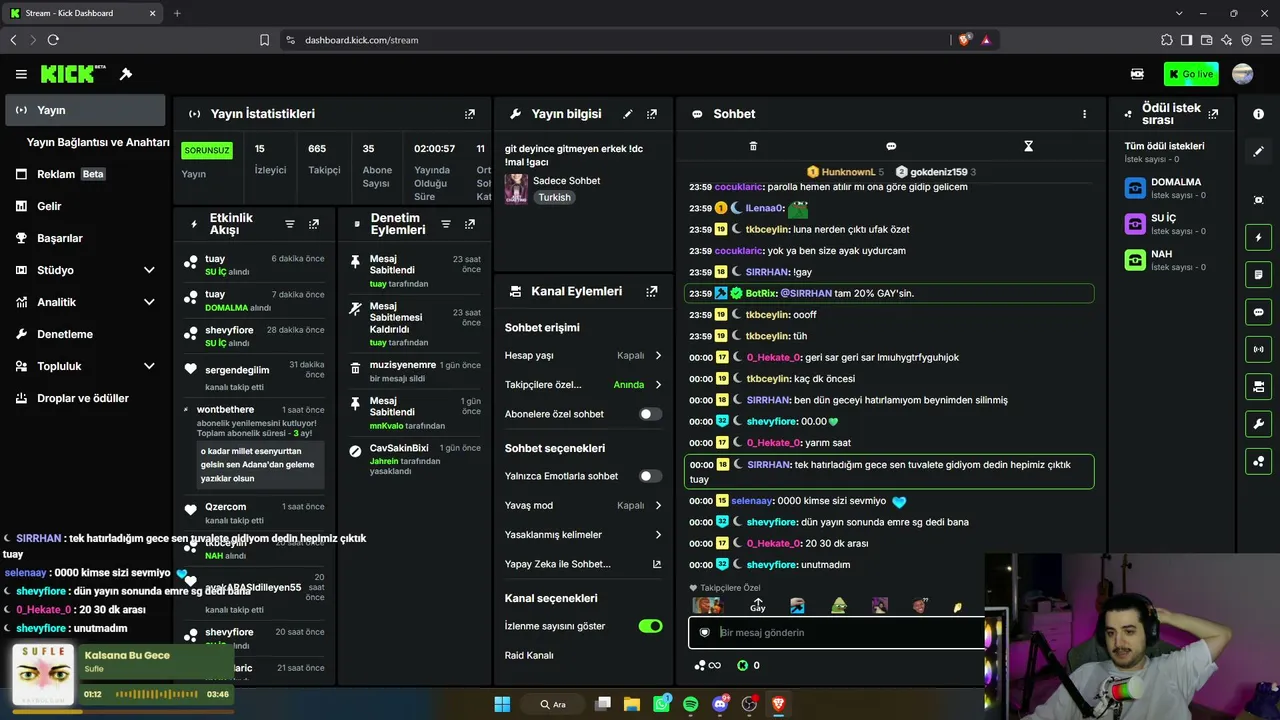The width and height of the screenshot is (1280, 720).
Task: Open Windows Start menu
Action: [x=502, y=704]
